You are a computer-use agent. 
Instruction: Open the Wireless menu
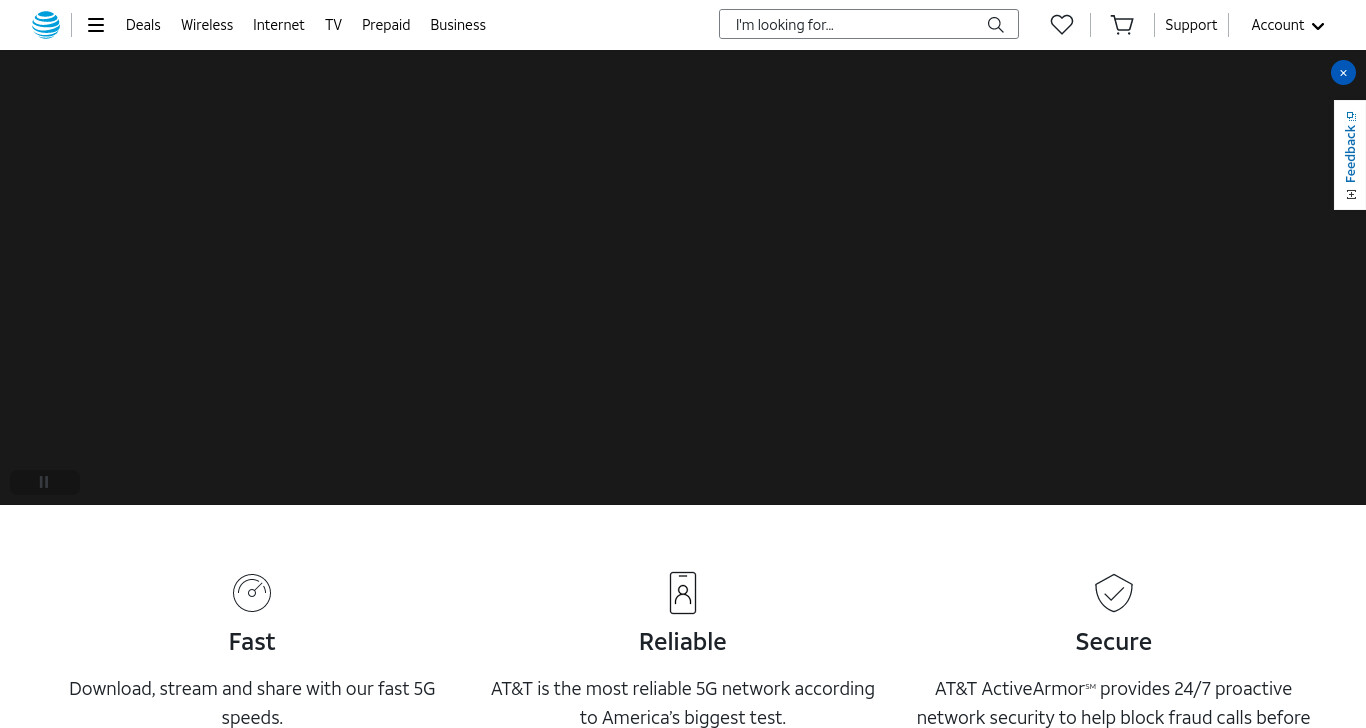tap(207, 25)
